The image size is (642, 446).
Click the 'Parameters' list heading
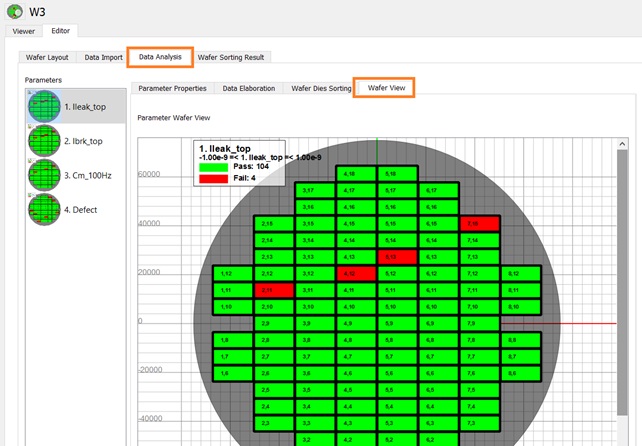coord(43,80)
